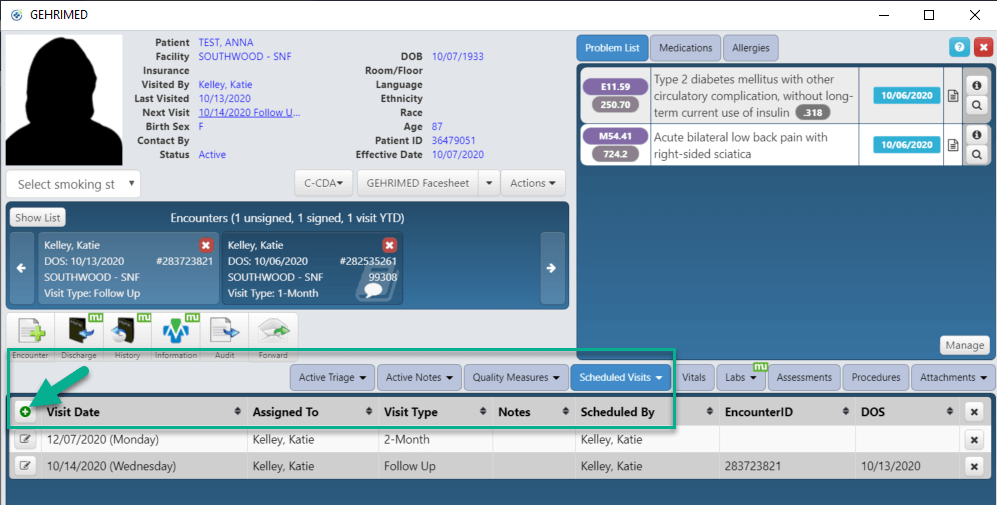Open the Quality Measures dropdown
Viewport: 997px width, 505px height.
point(516,377)
